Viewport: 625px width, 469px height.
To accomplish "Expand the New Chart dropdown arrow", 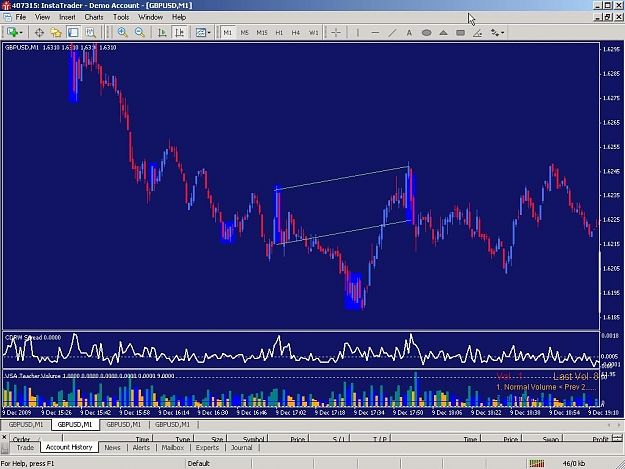I will (x=21, y=33).
